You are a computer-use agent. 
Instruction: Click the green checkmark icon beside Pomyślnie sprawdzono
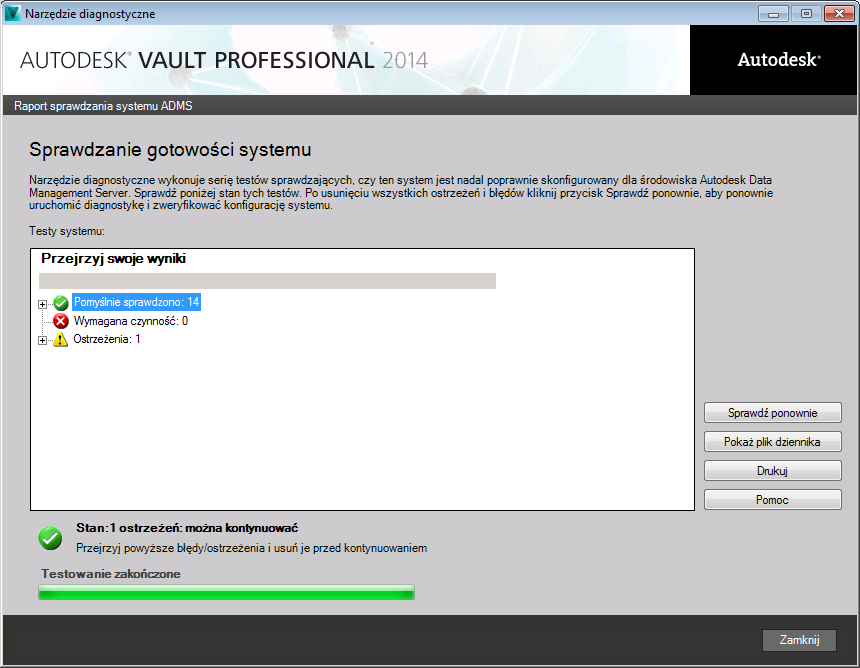[61, 303]
